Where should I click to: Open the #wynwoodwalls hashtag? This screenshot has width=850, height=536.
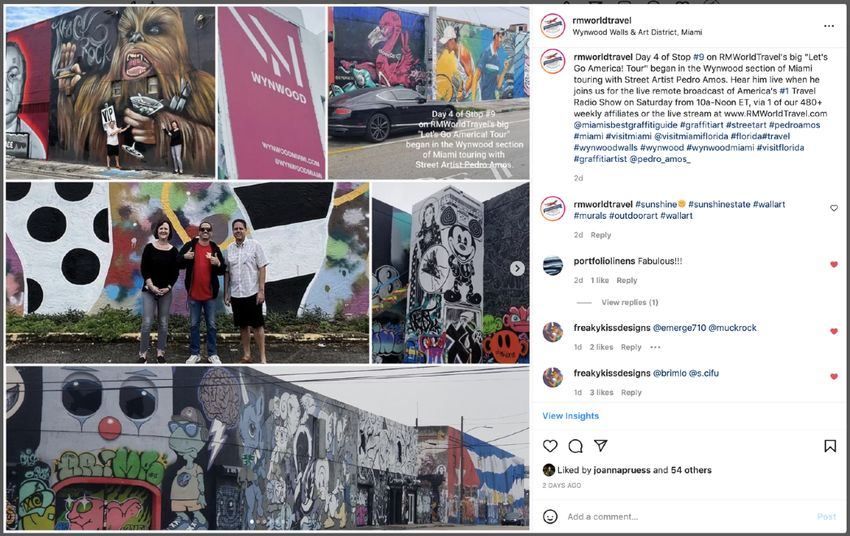click(606, 147)
